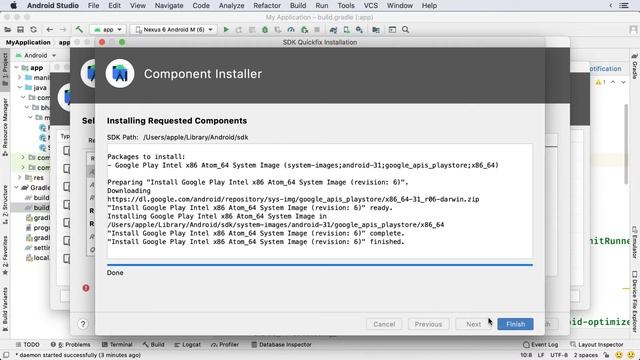Open the Build menu
640x360 pixels.
click(298, 6)
